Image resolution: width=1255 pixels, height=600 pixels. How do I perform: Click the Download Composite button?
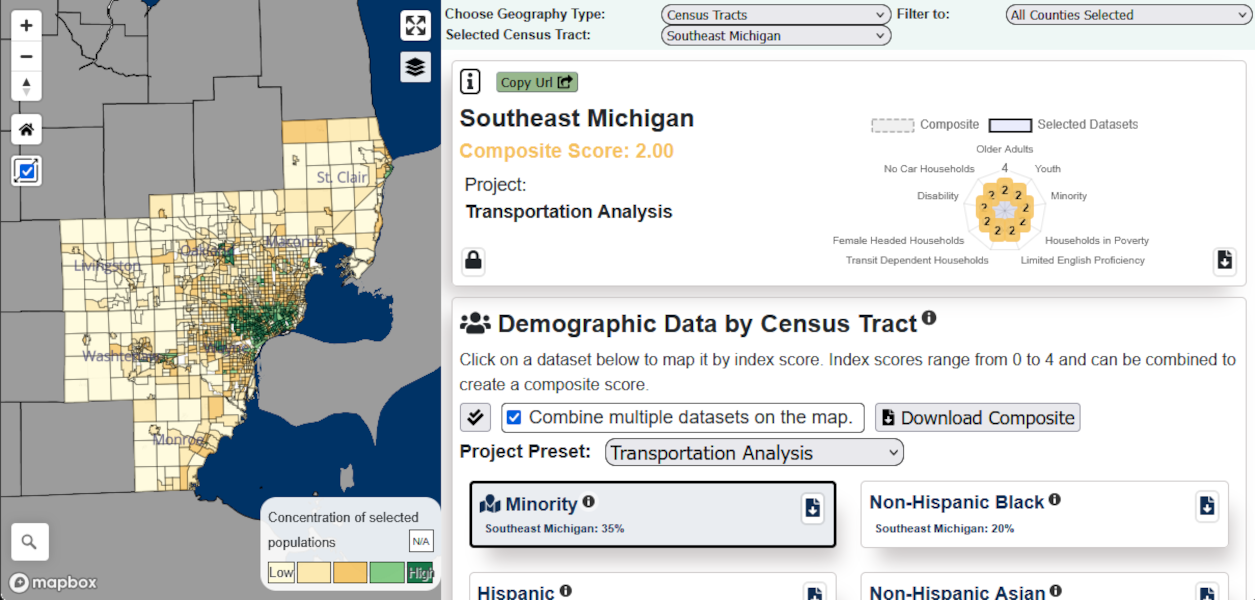click(977, 417)
